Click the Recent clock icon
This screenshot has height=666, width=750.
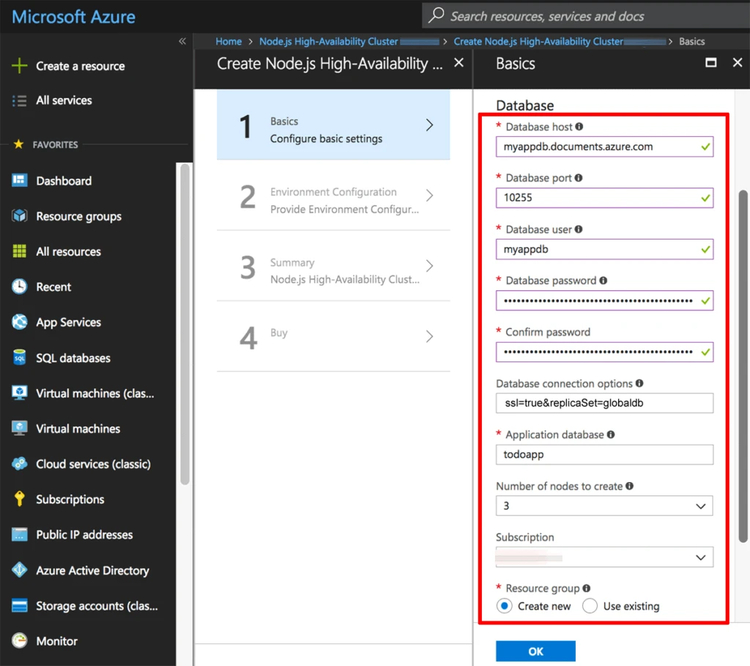(x=19, y=287)
